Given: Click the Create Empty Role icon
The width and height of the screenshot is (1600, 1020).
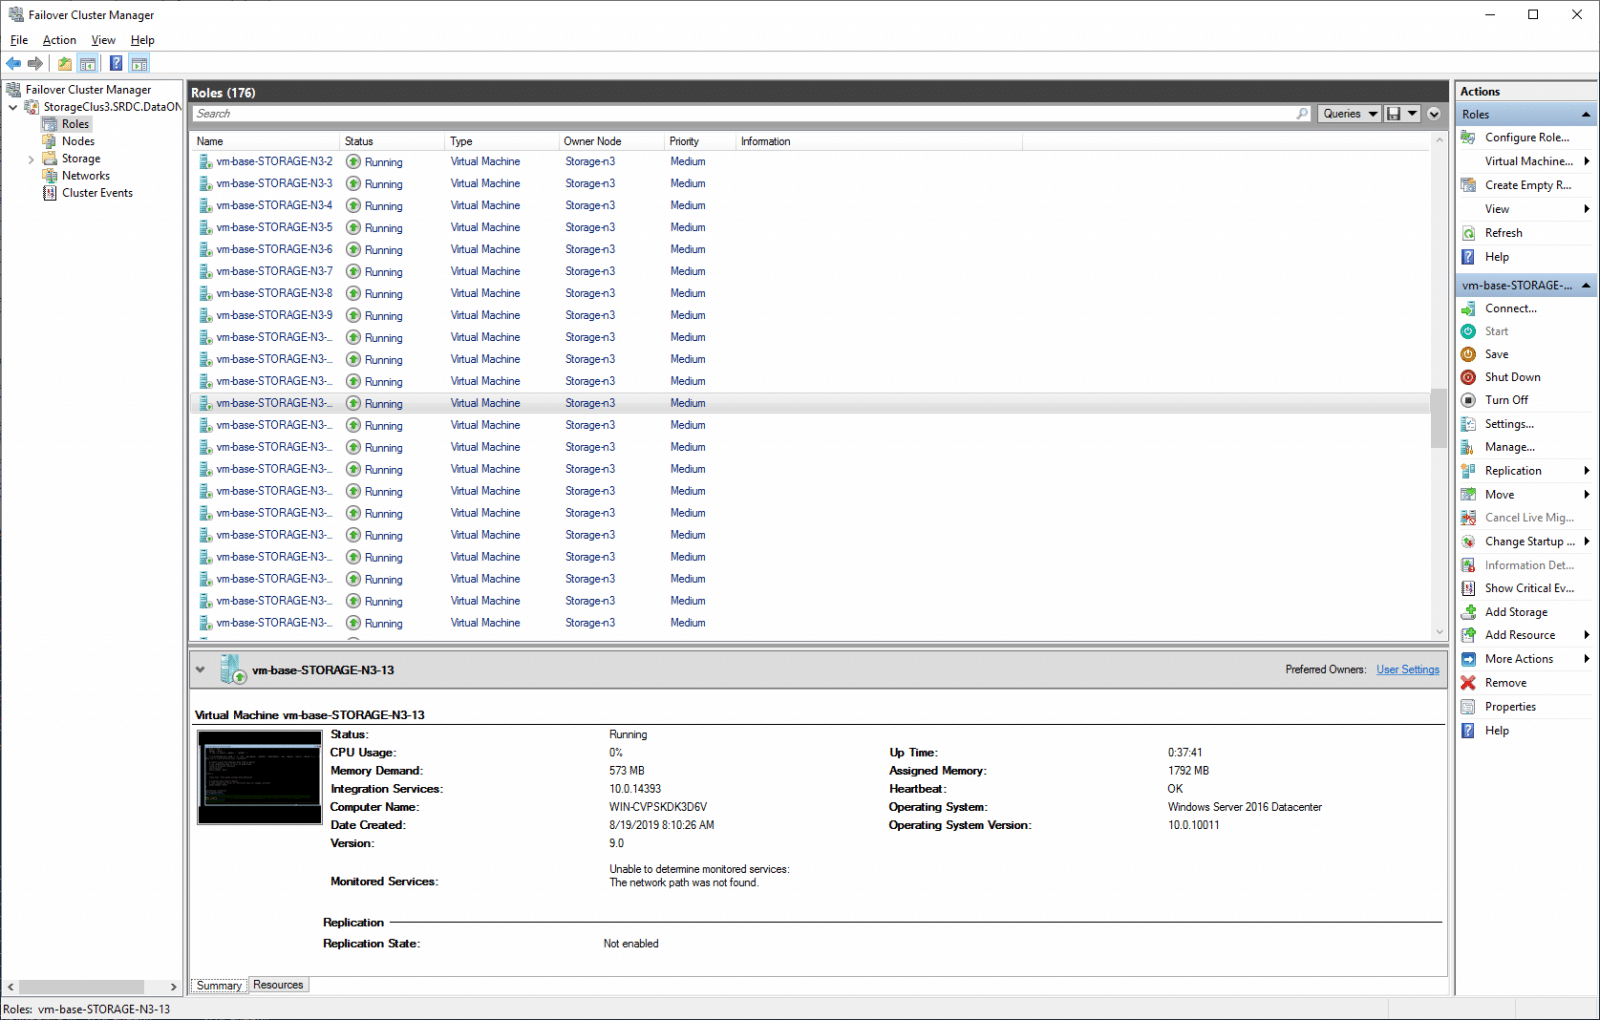Looking at the screenshot, I should click(x=1468, y=185).
